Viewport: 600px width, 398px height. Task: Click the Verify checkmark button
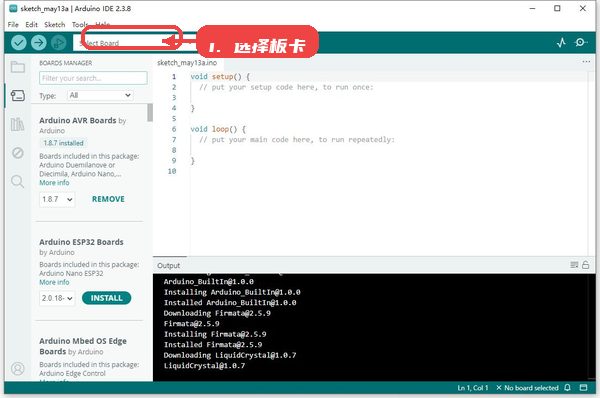click(x=19, y=42)
